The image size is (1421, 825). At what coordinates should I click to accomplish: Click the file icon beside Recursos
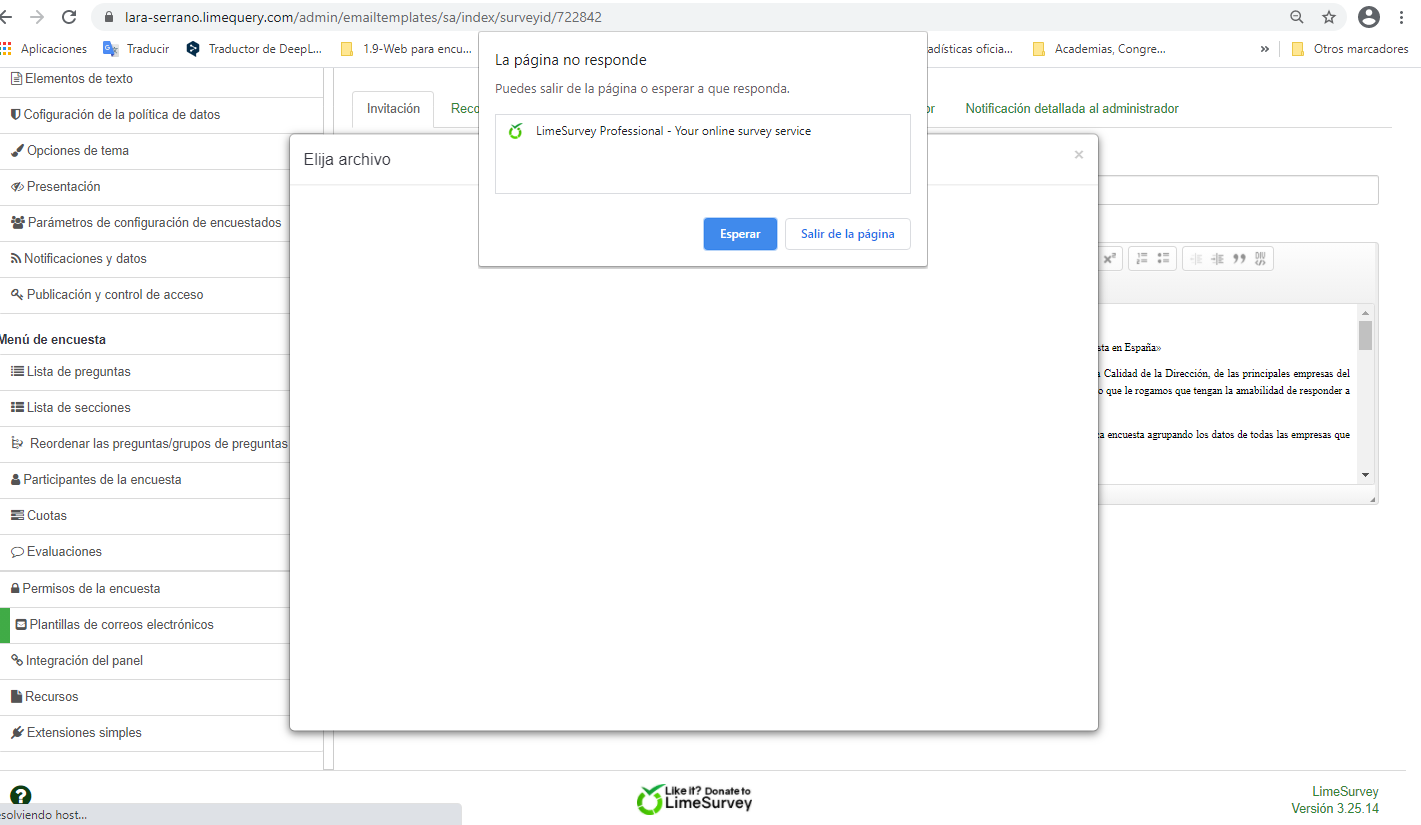(x=16, y=697)
